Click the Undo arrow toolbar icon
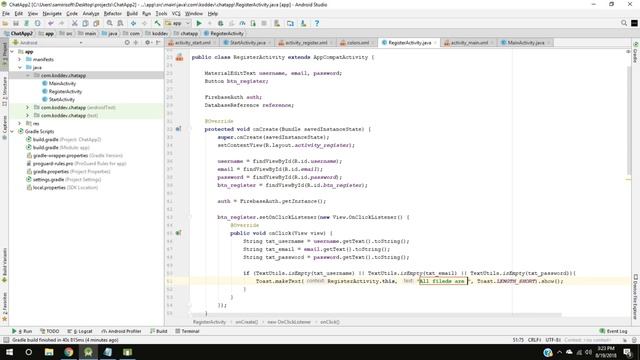Screen dimensions: 640x360 51,23
